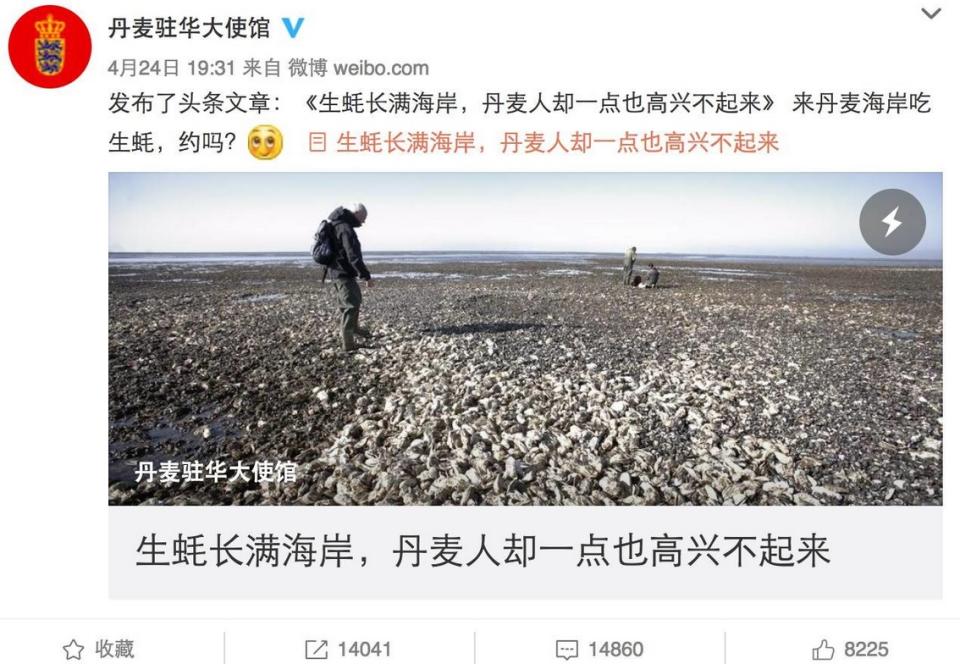This screenshot has height=664, width=960.
Task: Select the 收藏 favorite label
Action: point(114,649)
